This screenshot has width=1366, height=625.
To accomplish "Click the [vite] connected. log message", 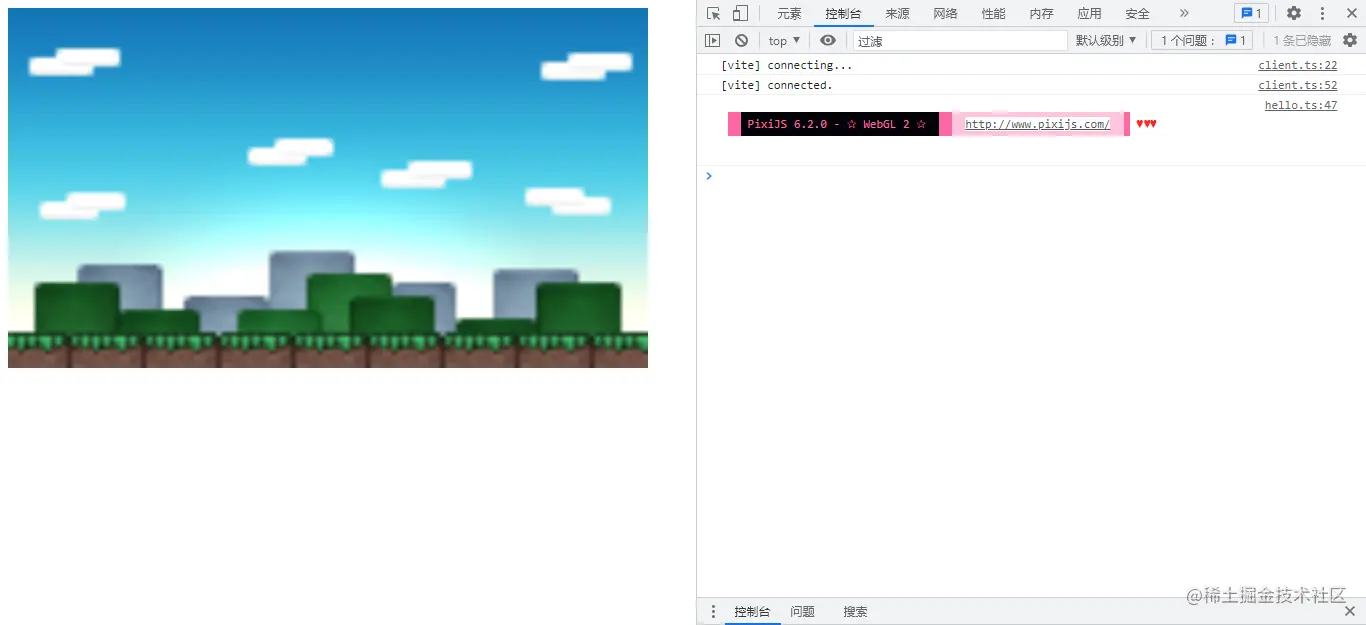I will pyautogui.click(x=777, y=85).
